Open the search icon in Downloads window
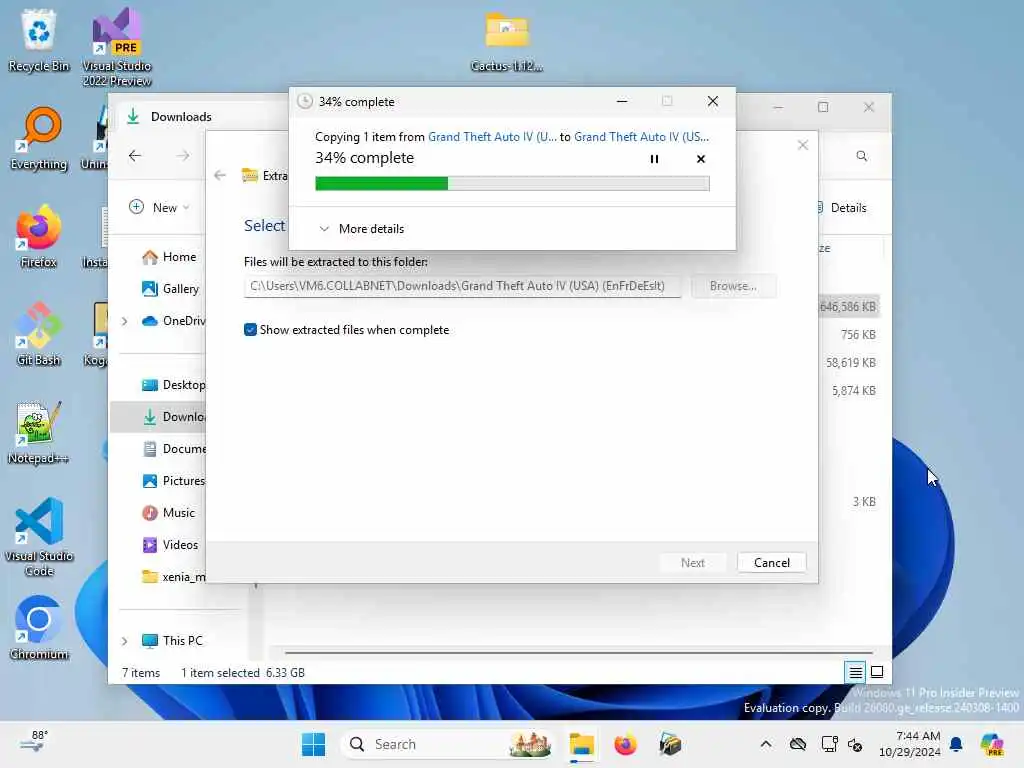The image size is (1024, 768). coord(861,156)
